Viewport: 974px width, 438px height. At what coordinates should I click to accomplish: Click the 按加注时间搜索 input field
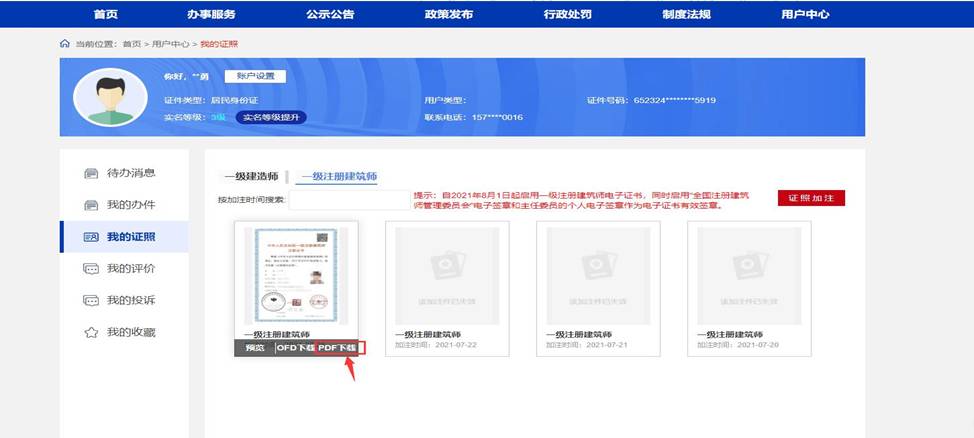(x=349, y=199)
